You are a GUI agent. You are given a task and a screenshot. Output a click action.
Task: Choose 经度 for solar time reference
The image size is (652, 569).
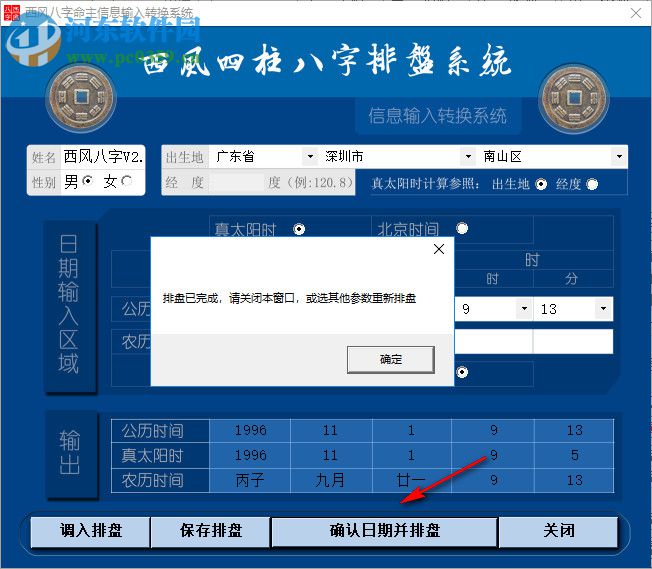coord(592,184)
